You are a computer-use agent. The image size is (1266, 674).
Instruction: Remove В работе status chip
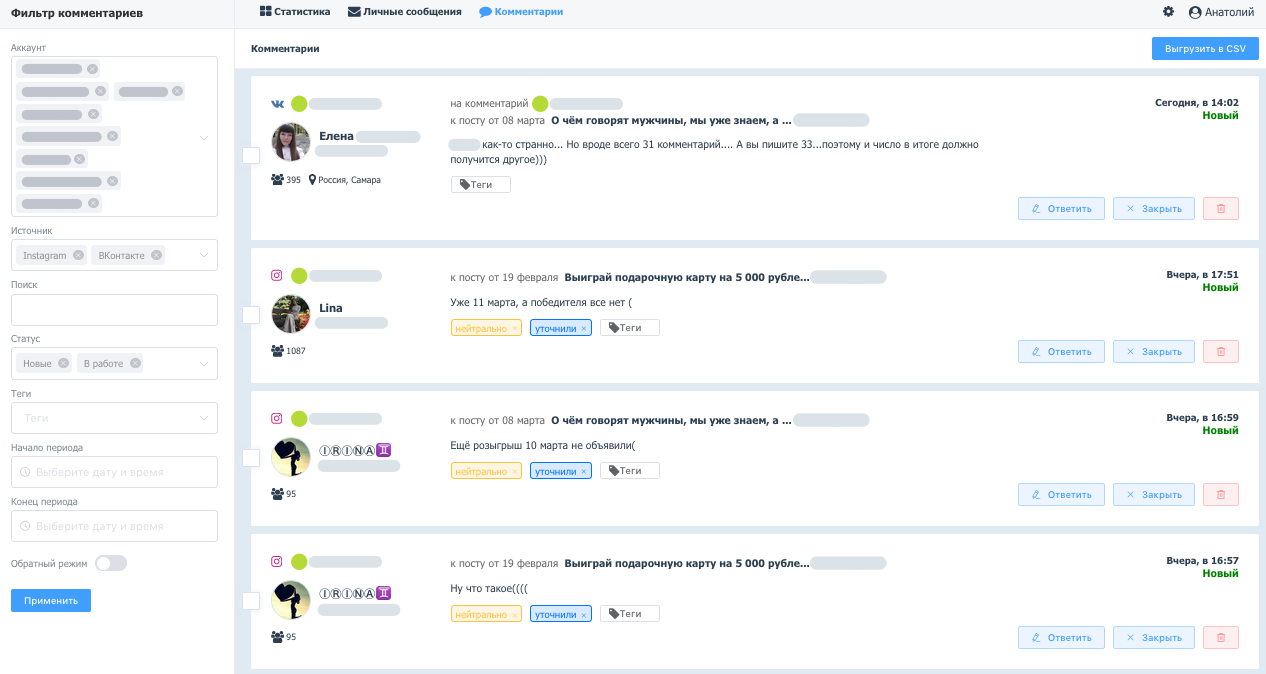click(x=135, y=363)
